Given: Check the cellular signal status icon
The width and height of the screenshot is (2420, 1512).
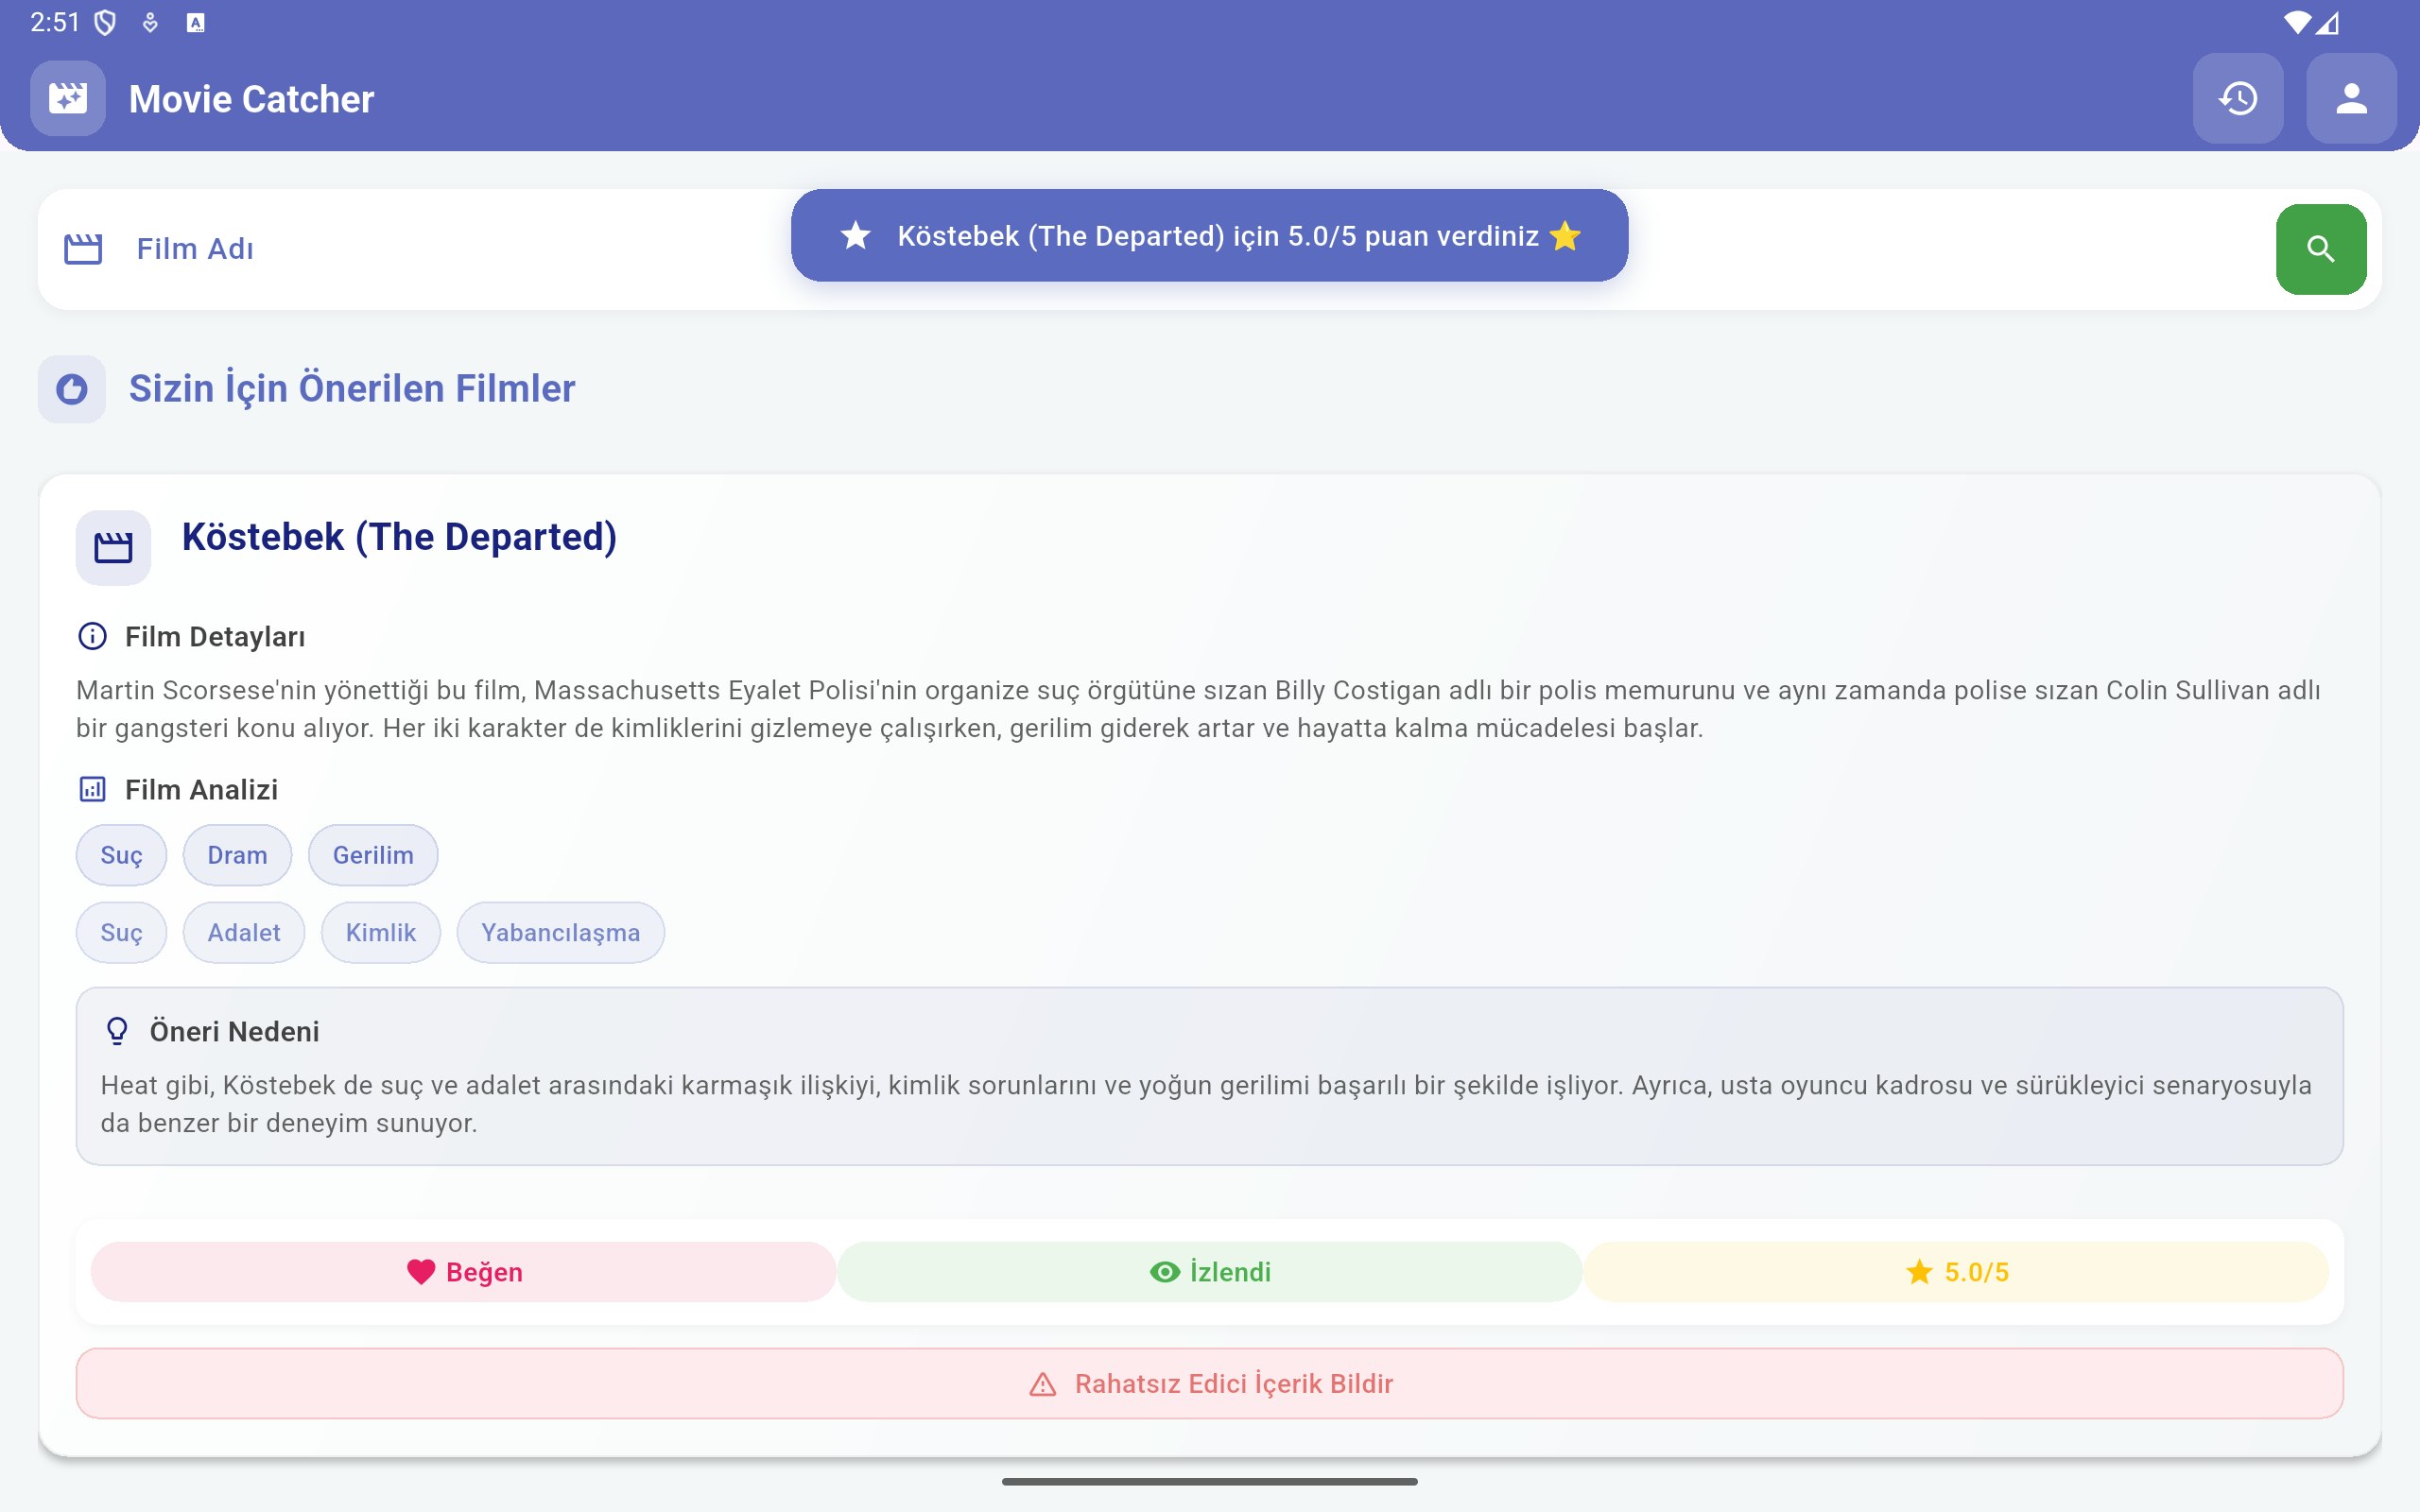Looking at the screenshot, I should pos(2327,22).
